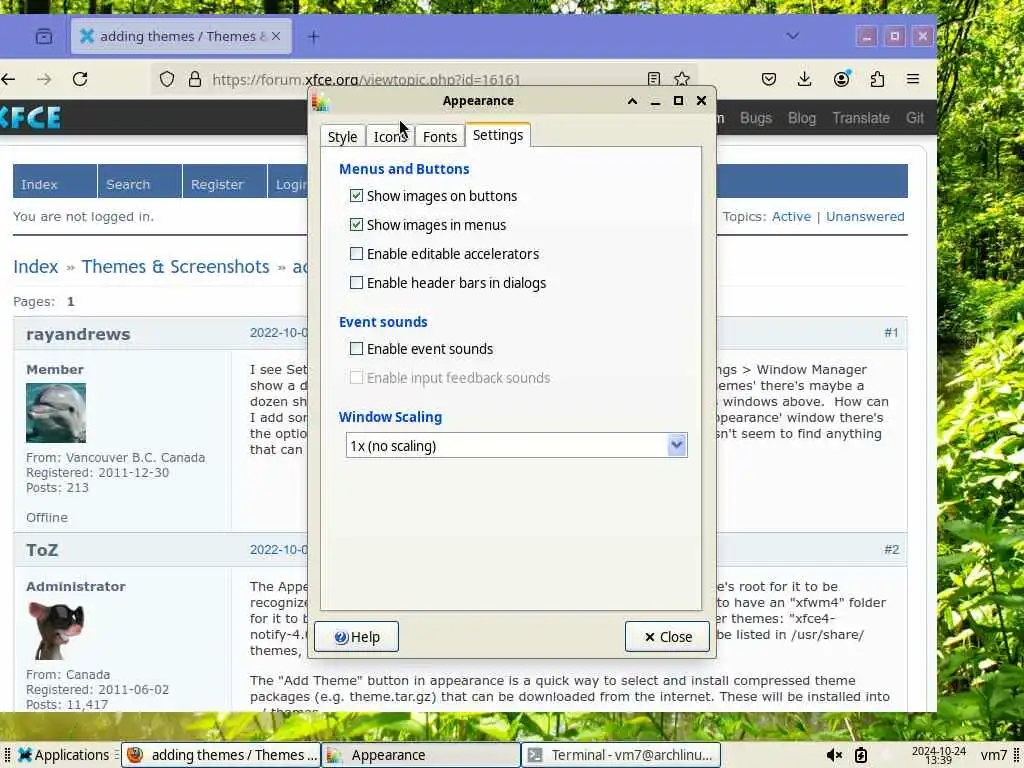Switch to the Style tab
Screen dimensions: 1024x768
(x=342, y=136)
